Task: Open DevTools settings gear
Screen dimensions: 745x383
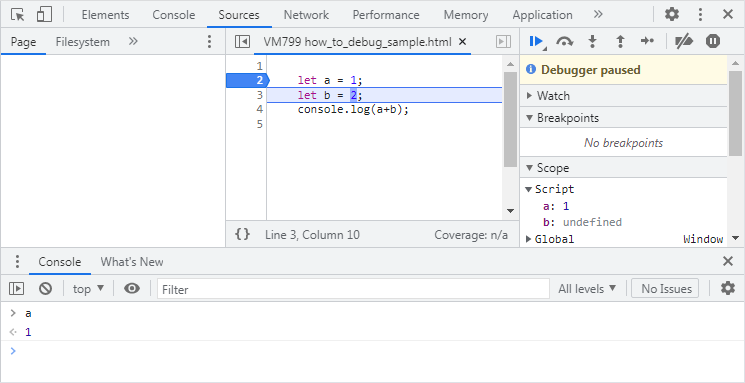Action: pyautogui.click(x=672, y=14)
